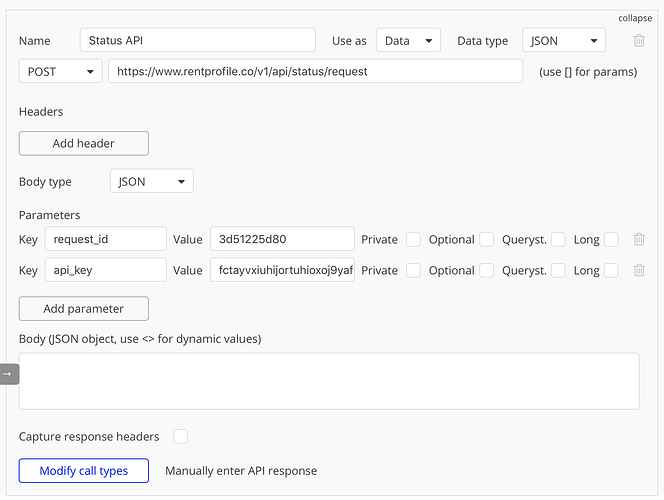Image resolution: width=664 pixels, height=500 pixels.
Task: Open the Data type JSON dropdown
Action: click(563, 40)
